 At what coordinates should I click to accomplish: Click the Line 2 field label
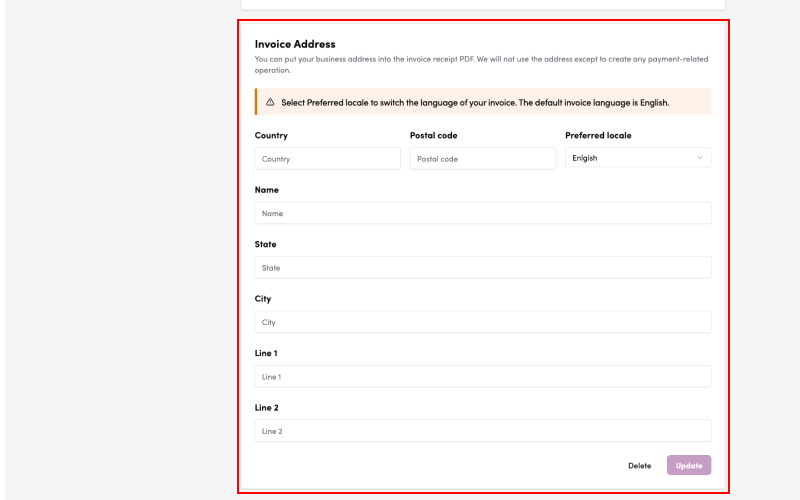(x=266, y=407)
